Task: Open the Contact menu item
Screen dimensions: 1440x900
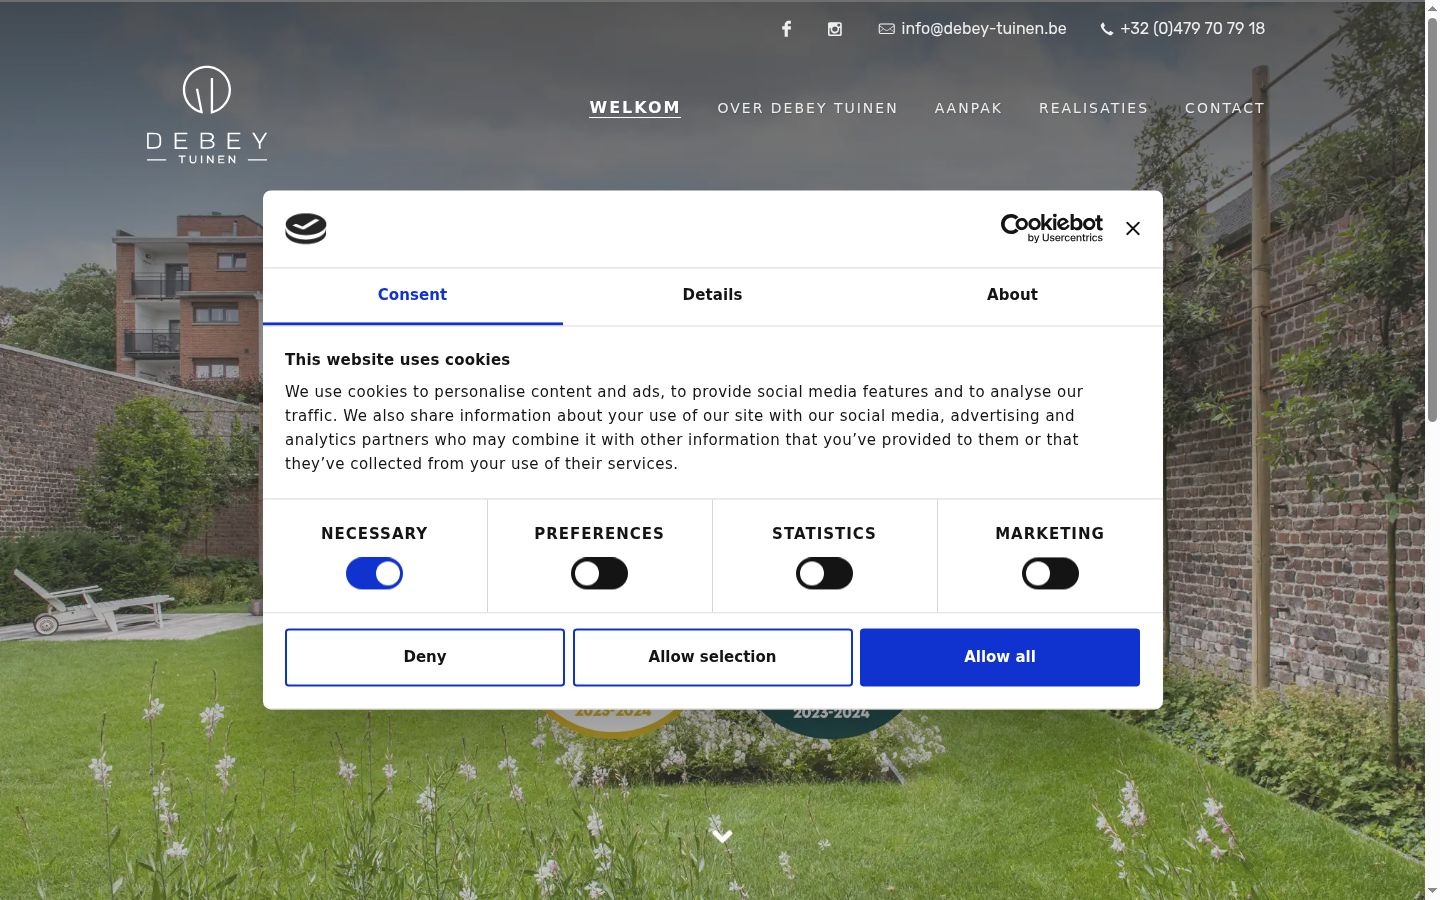Action: click(1225, 108)
